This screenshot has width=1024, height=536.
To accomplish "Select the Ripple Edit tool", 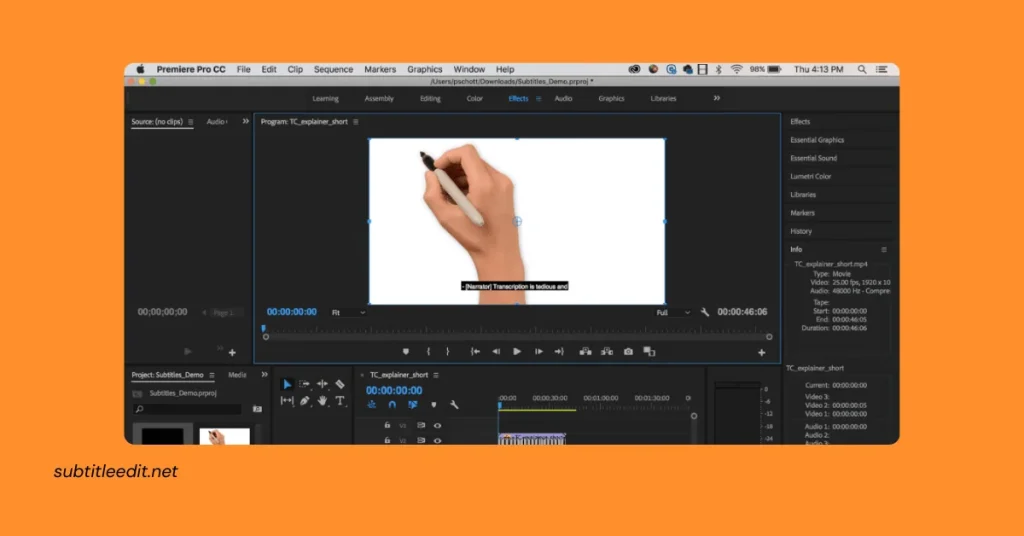I will (323, 384).
